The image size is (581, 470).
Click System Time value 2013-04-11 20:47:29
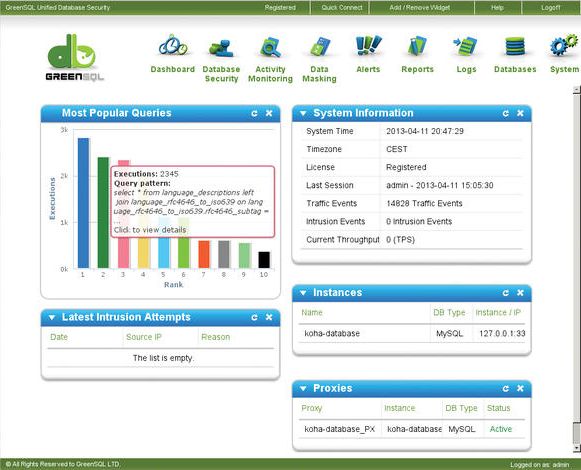(425, 131)
